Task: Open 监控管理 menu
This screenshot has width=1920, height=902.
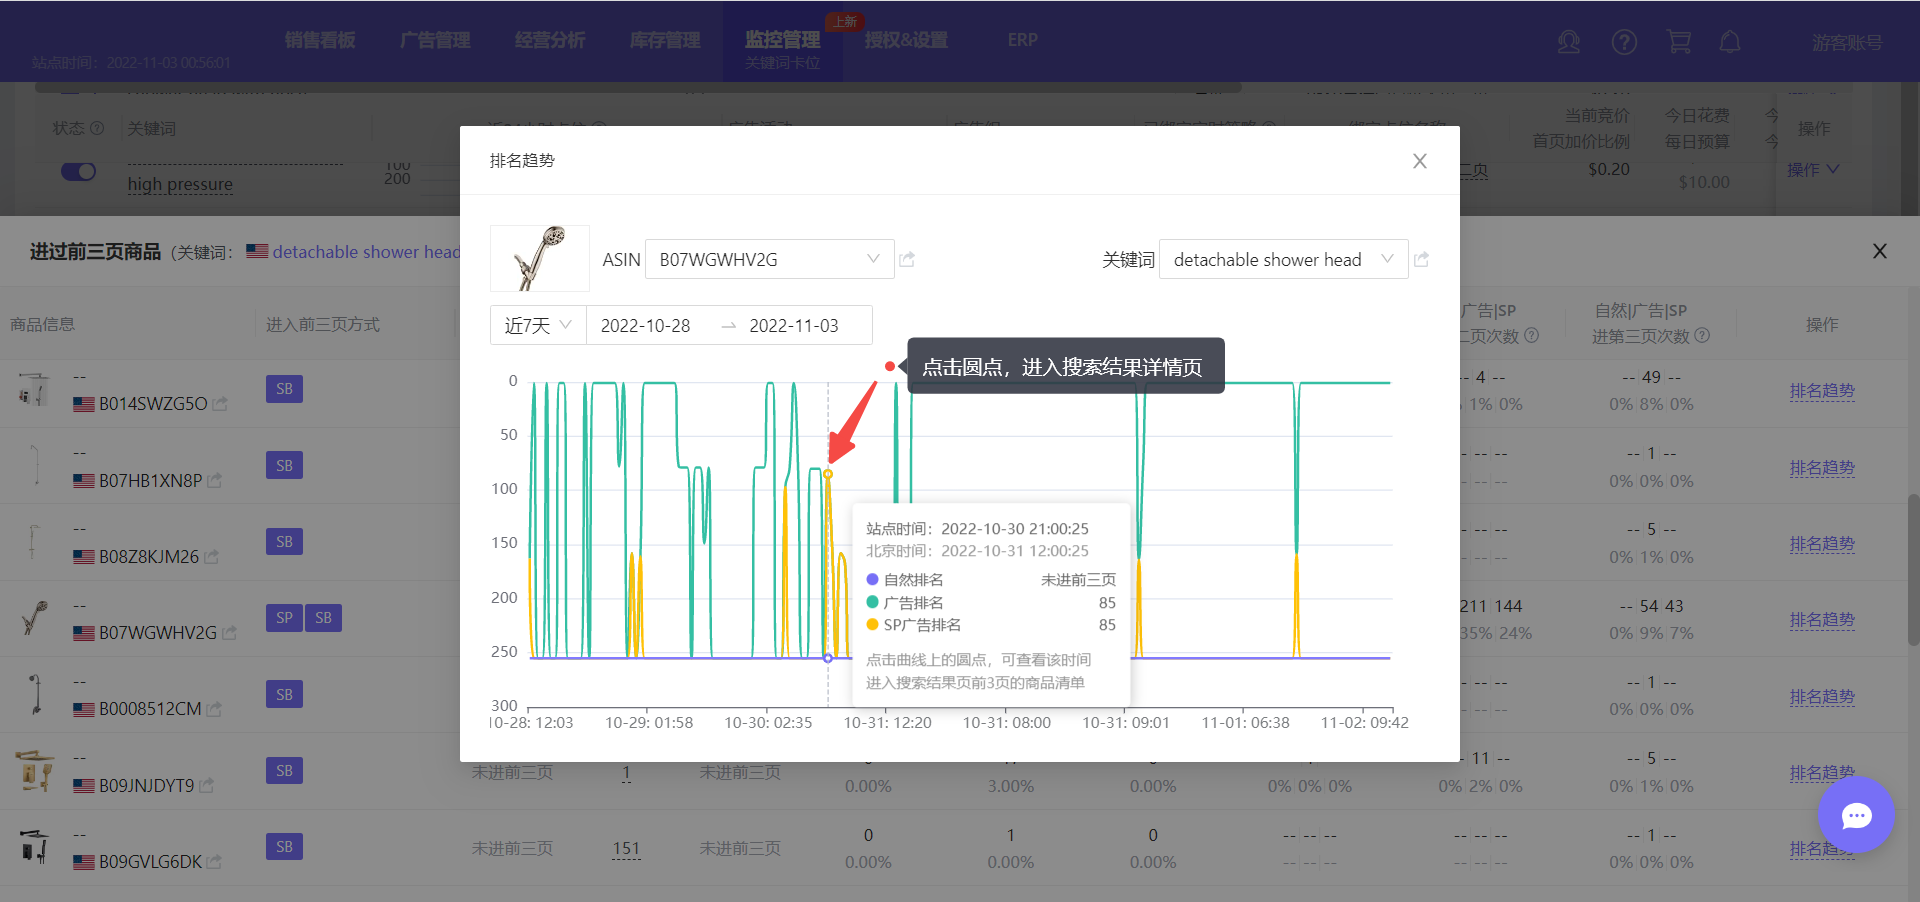Action: pos(782,40)
